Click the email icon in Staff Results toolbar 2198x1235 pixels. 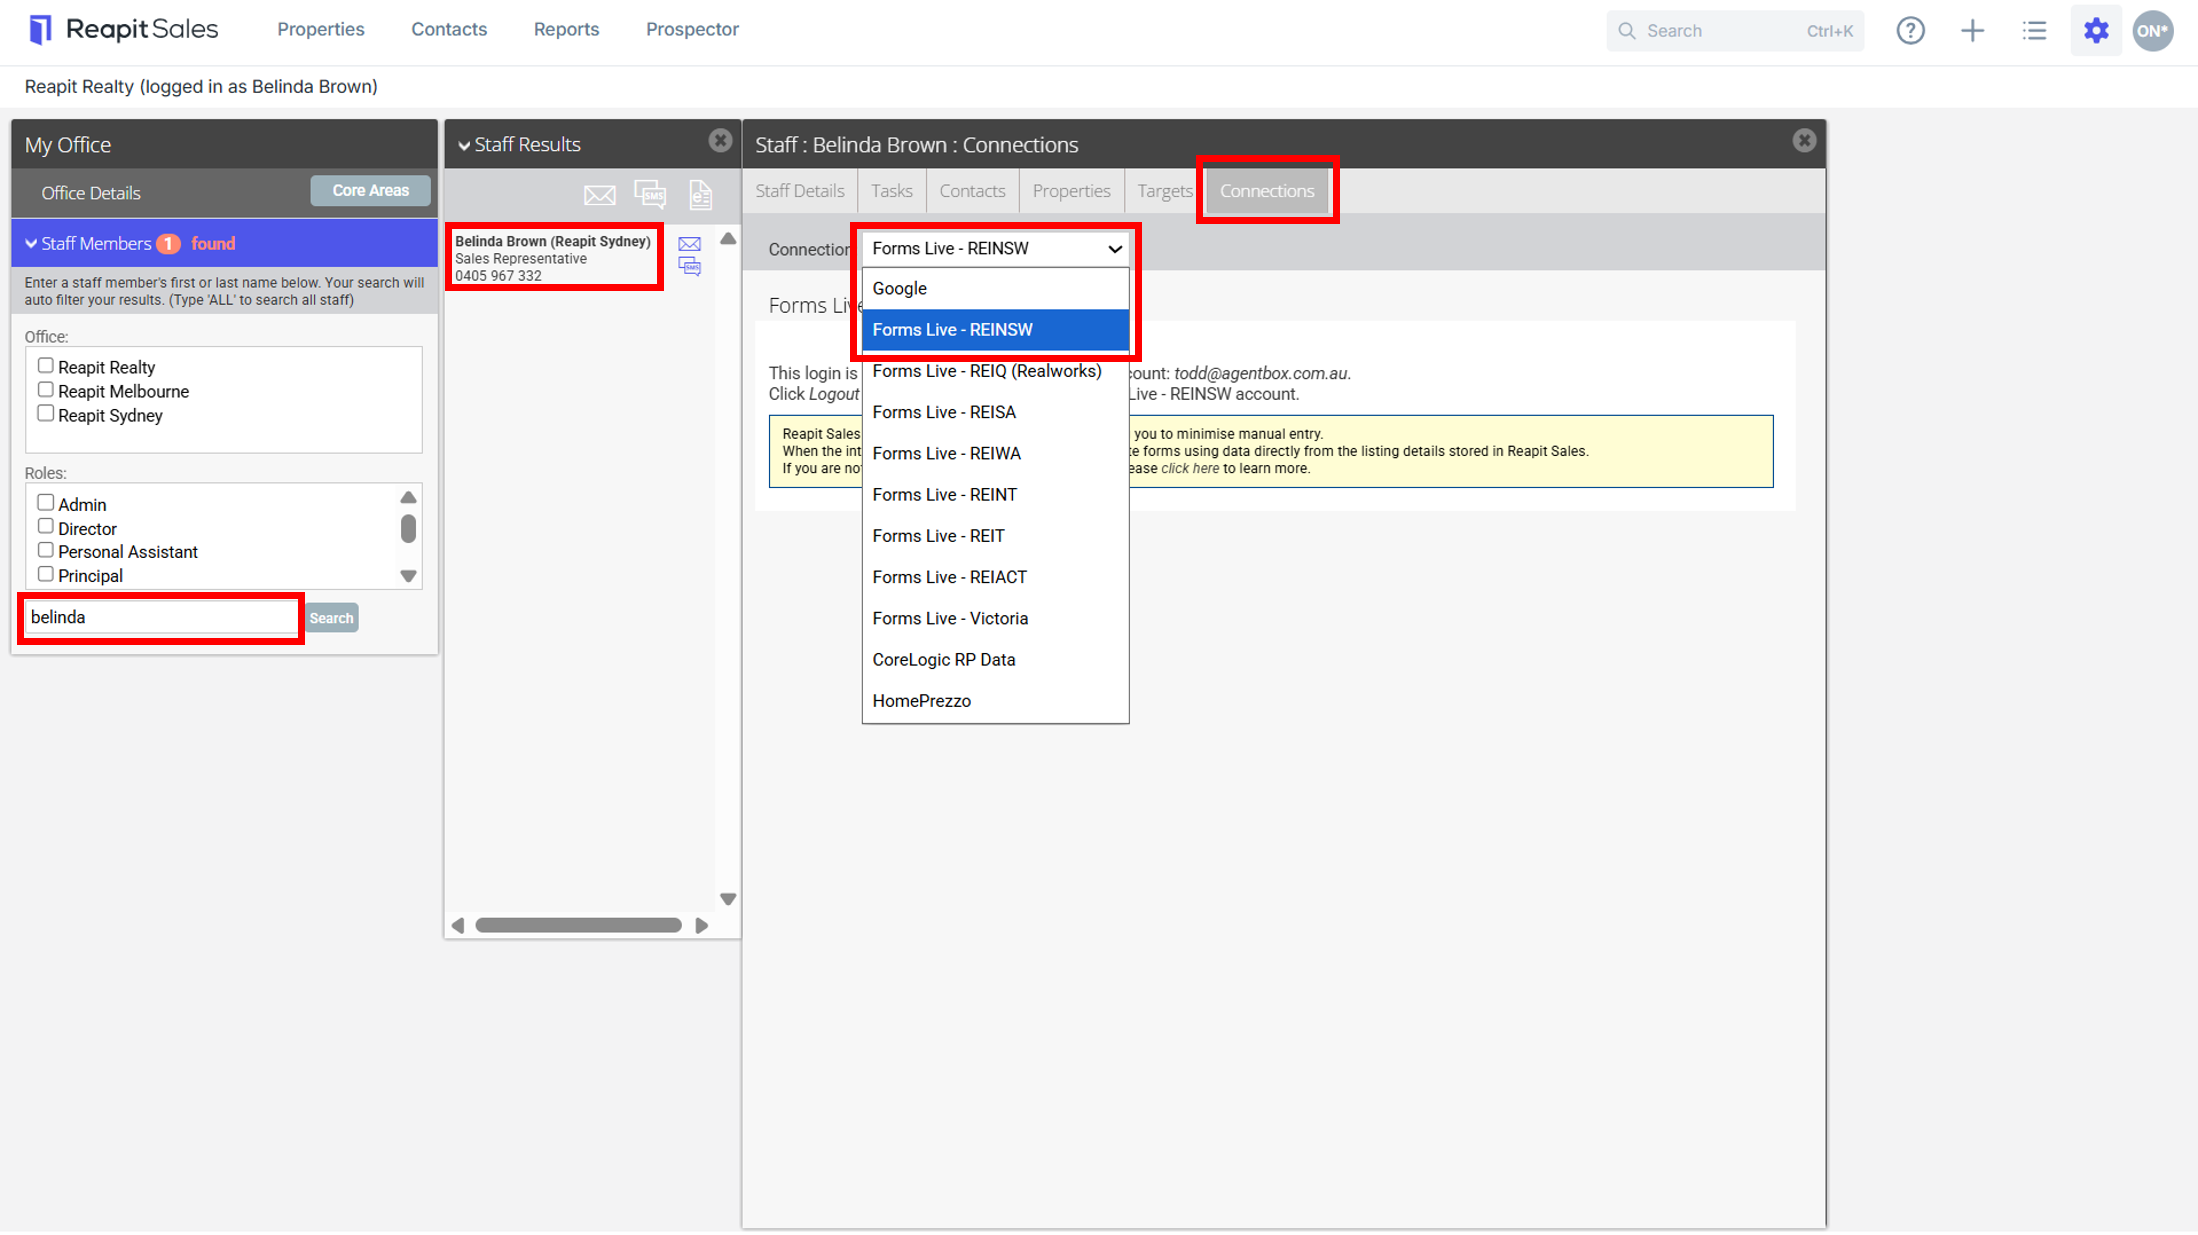[x=599, y=194]
